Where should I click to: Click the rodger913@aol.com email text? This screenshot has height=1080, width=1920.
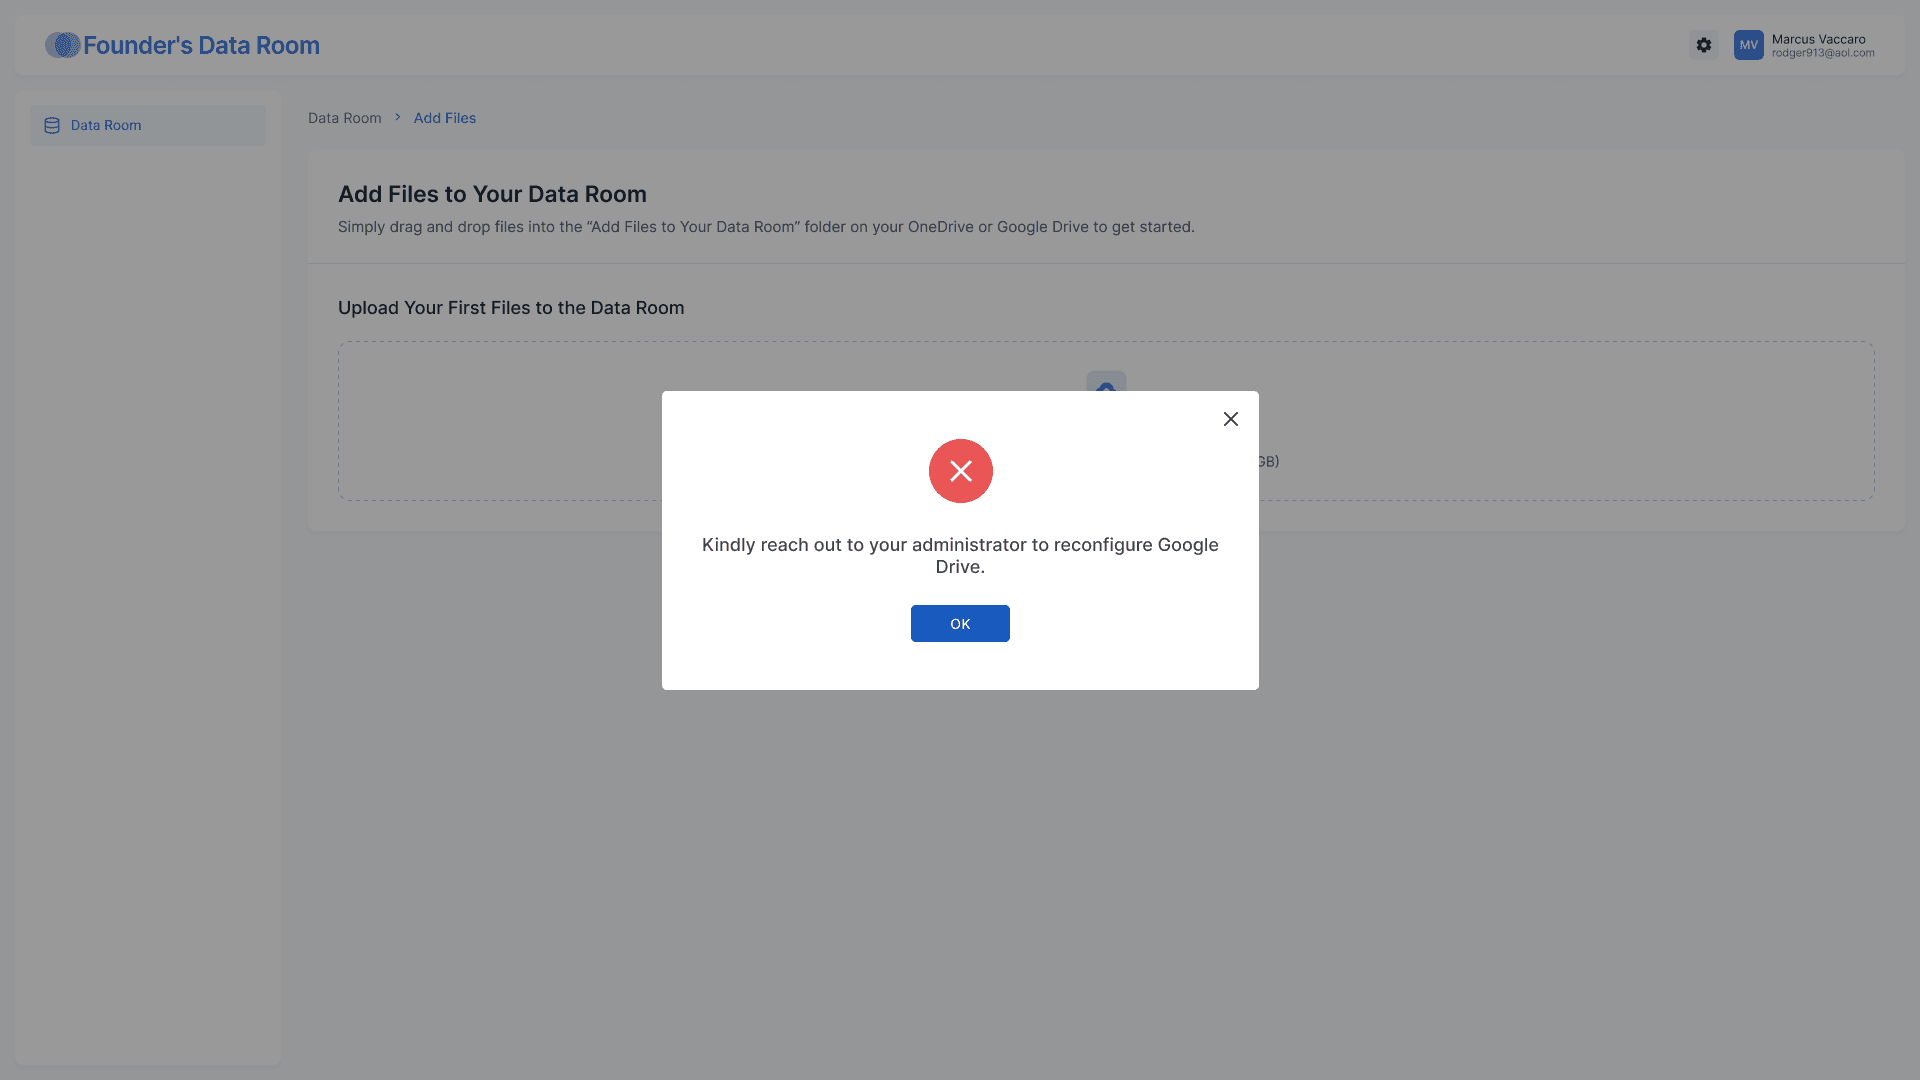pyautogui.click(x=1822, y=53)
